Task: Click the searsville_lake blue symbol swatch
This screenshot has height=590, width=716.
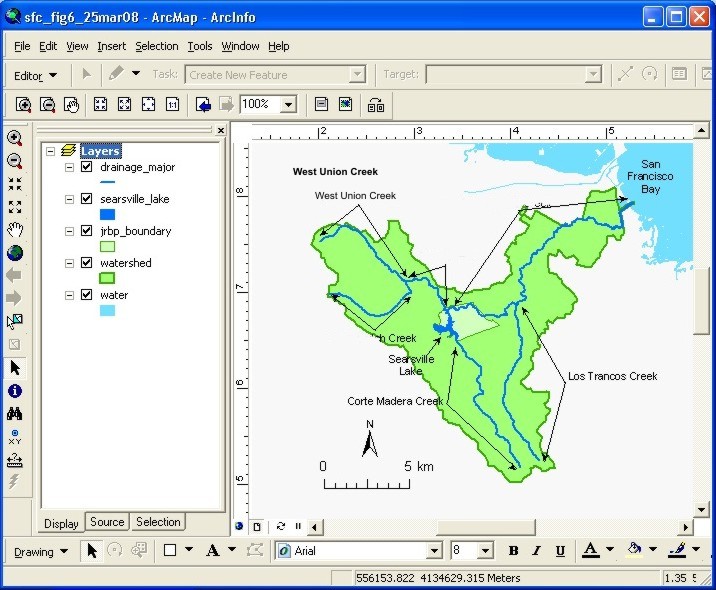Action: [x=107, y=214]
